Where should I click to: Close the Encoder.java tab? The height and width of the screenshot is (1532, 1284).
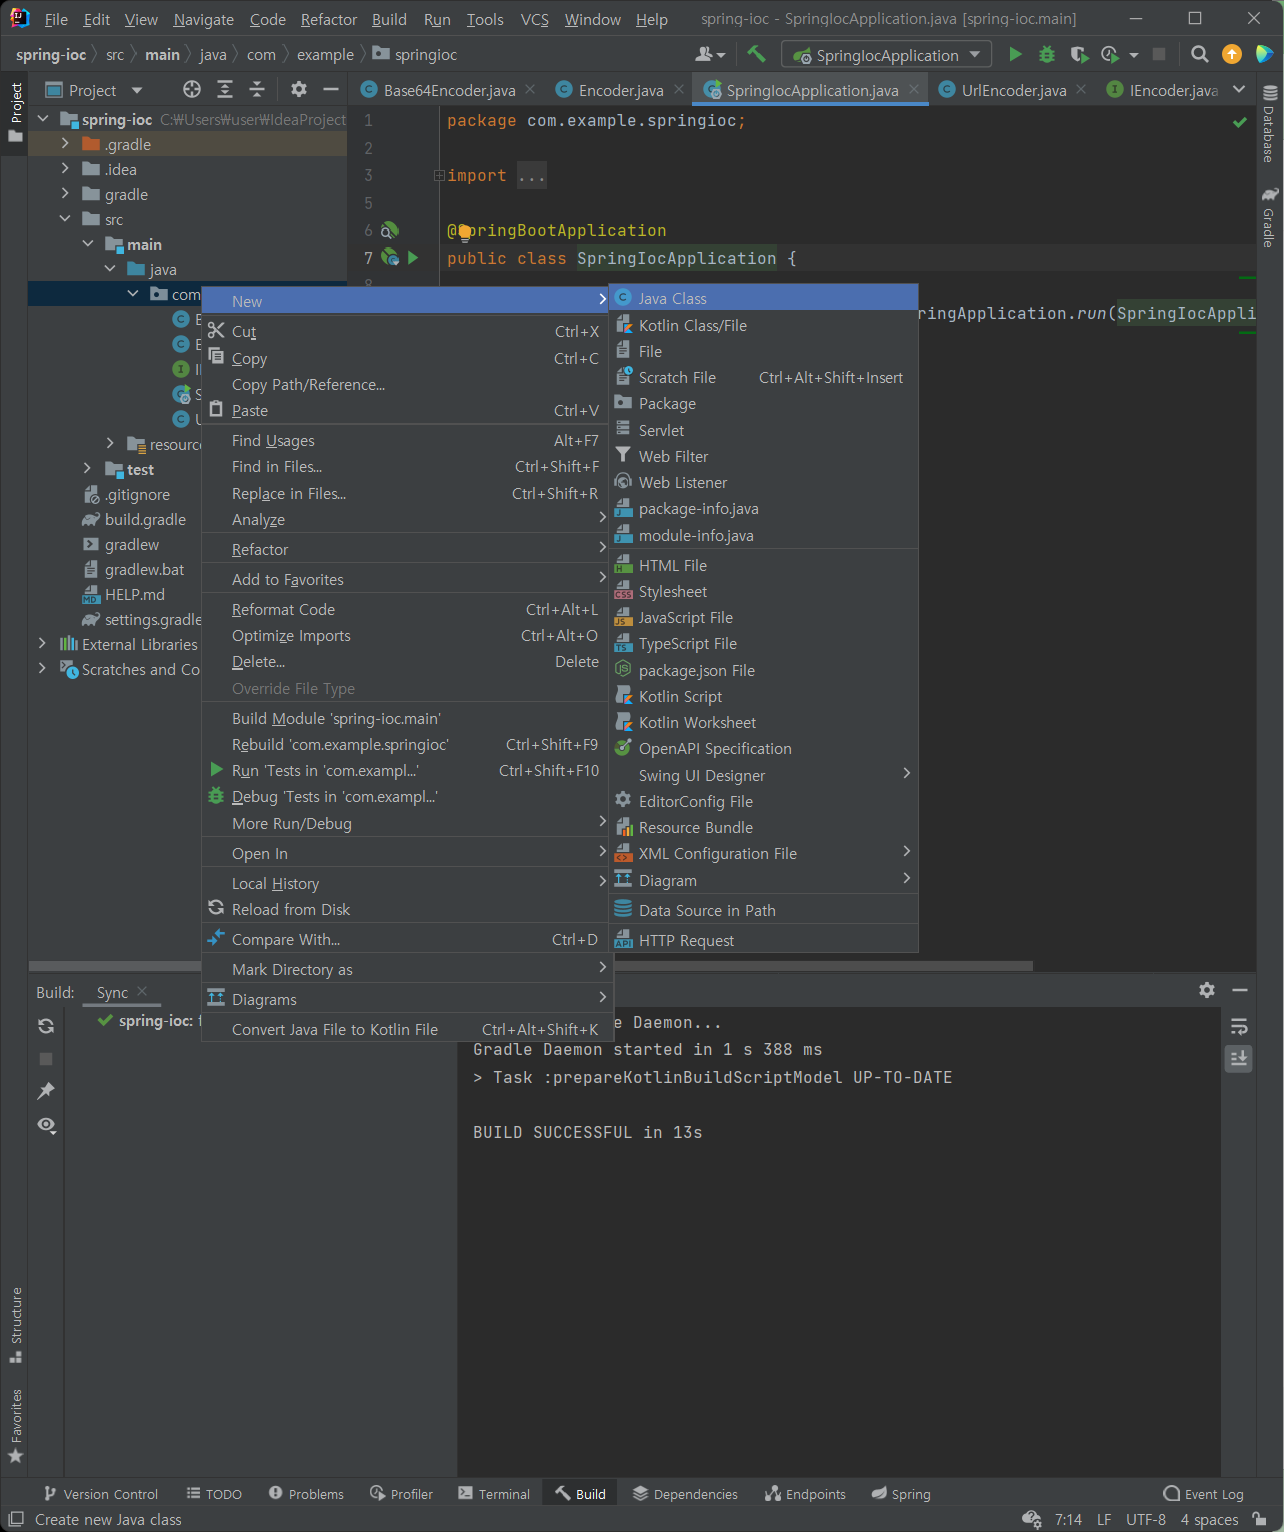tap(679, 89)
